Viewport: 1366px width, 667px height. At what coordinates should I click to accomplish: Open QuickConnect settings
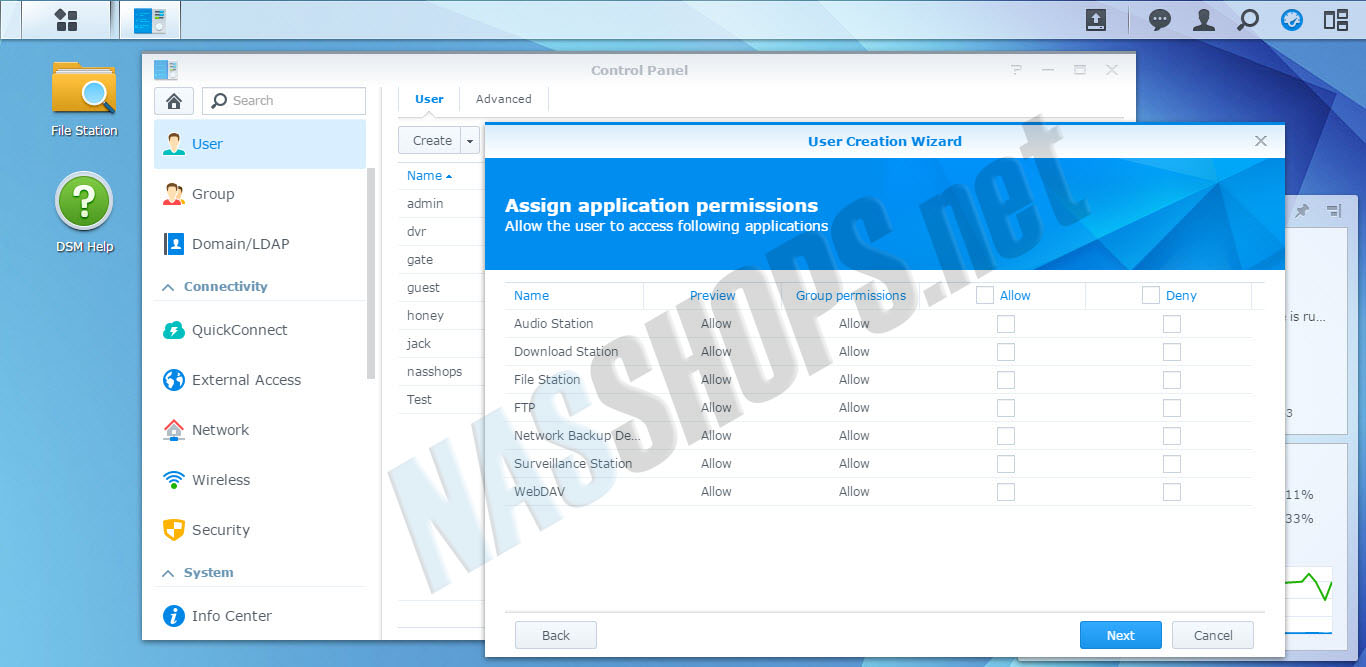[x=260, y=330]
